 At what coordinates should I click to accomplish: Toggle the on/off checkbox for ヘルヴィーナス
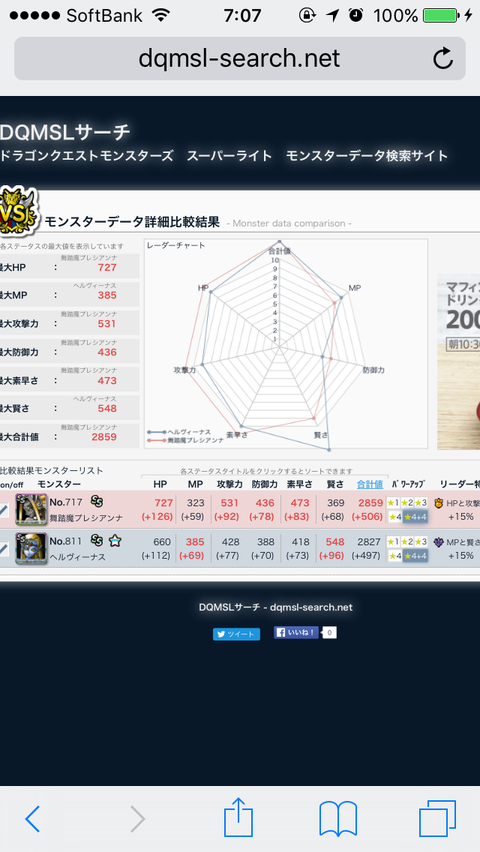(4, 549)
